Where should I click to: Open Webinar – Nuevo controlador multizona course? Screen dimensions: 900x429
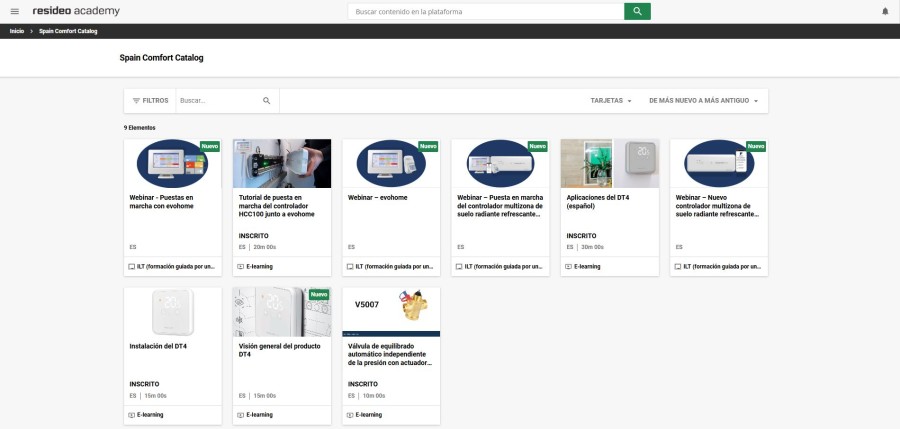[x=717, y=206]
